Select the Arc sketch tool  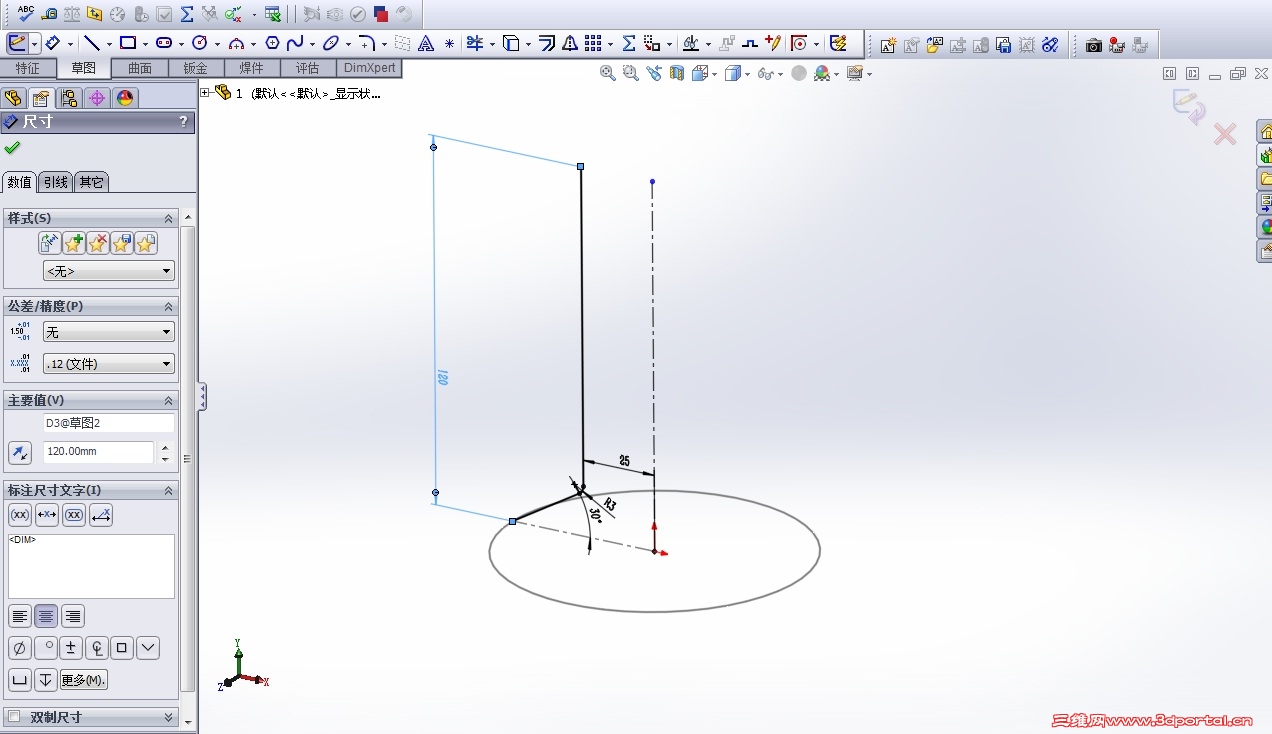click(236, 43)
